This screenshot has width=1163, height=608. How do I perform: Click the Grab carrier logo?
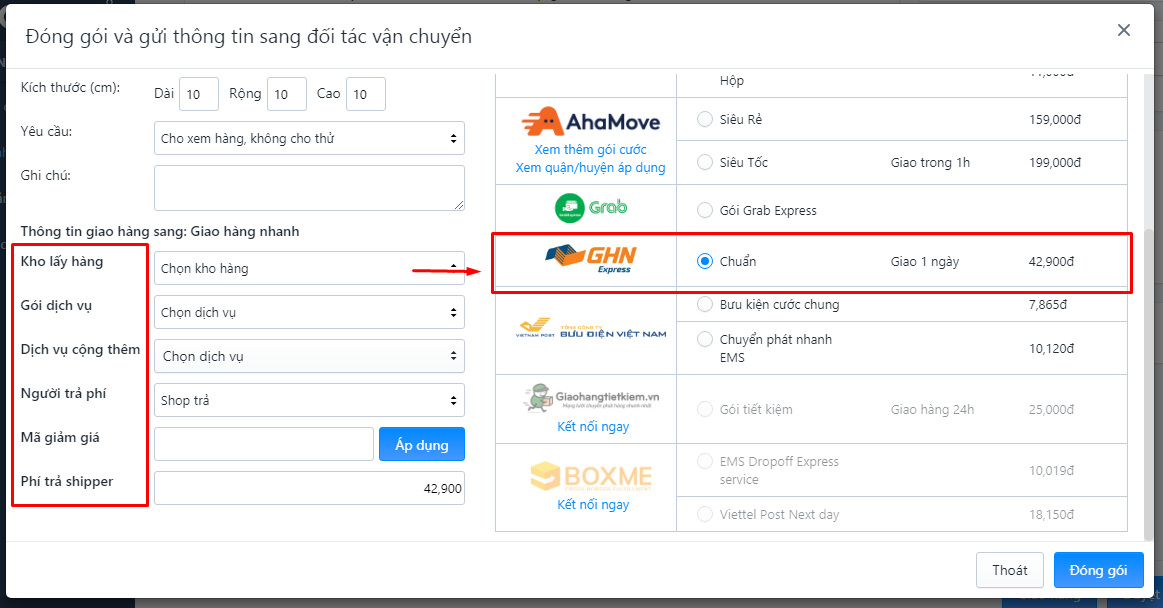[590, 208]
